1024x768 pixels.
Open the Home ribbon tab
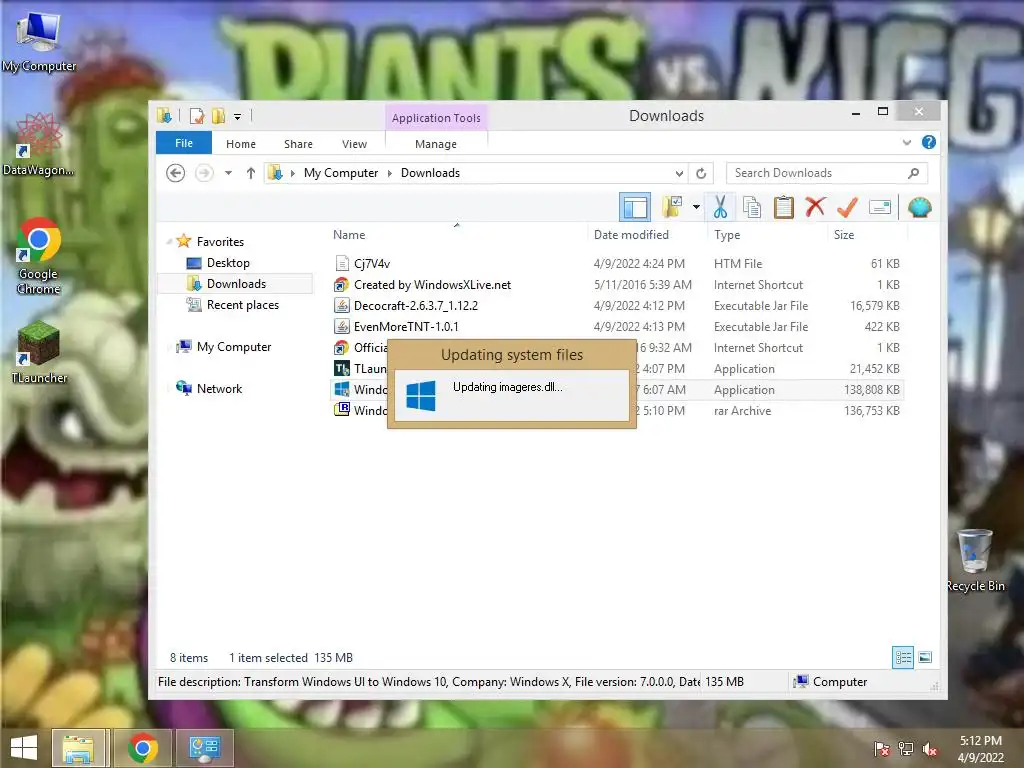pyautogui.click(x=241, y=144)
